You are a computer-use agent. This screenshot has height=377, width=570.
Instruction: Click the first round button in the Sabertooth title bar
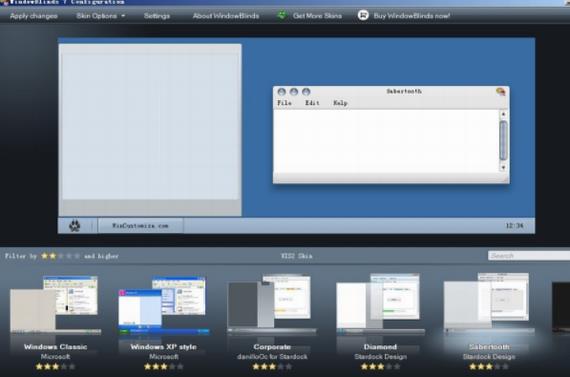(281, 92)
